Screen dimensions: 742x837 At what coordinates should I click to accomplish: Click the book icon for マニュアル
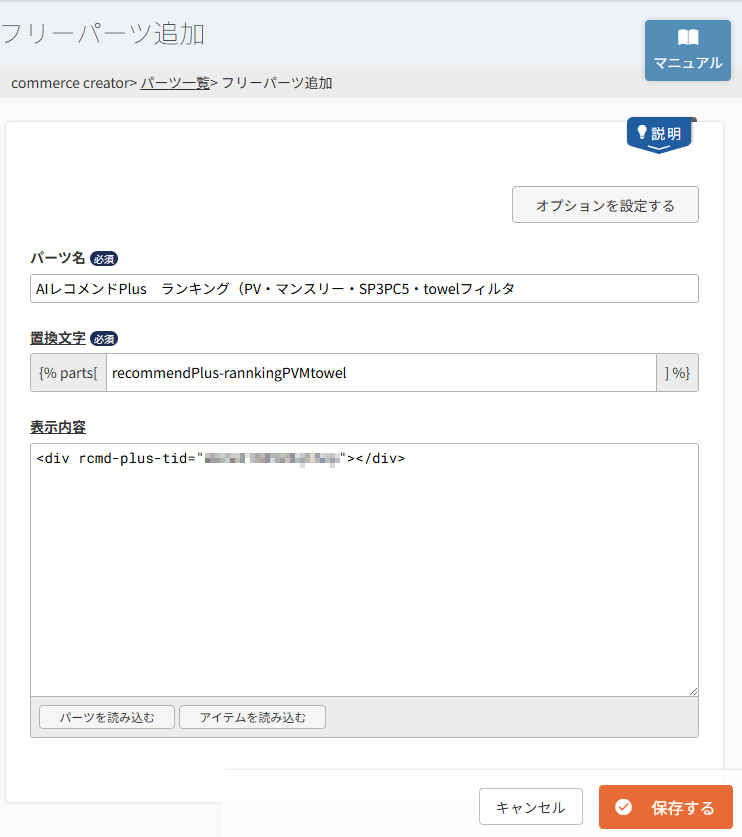pos(688,38)
